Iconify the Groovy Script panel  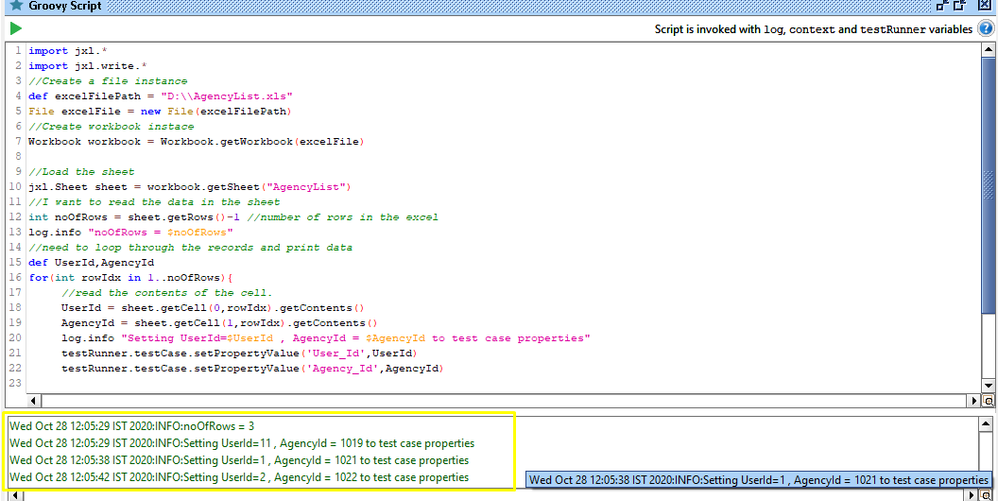coord(943,7)
